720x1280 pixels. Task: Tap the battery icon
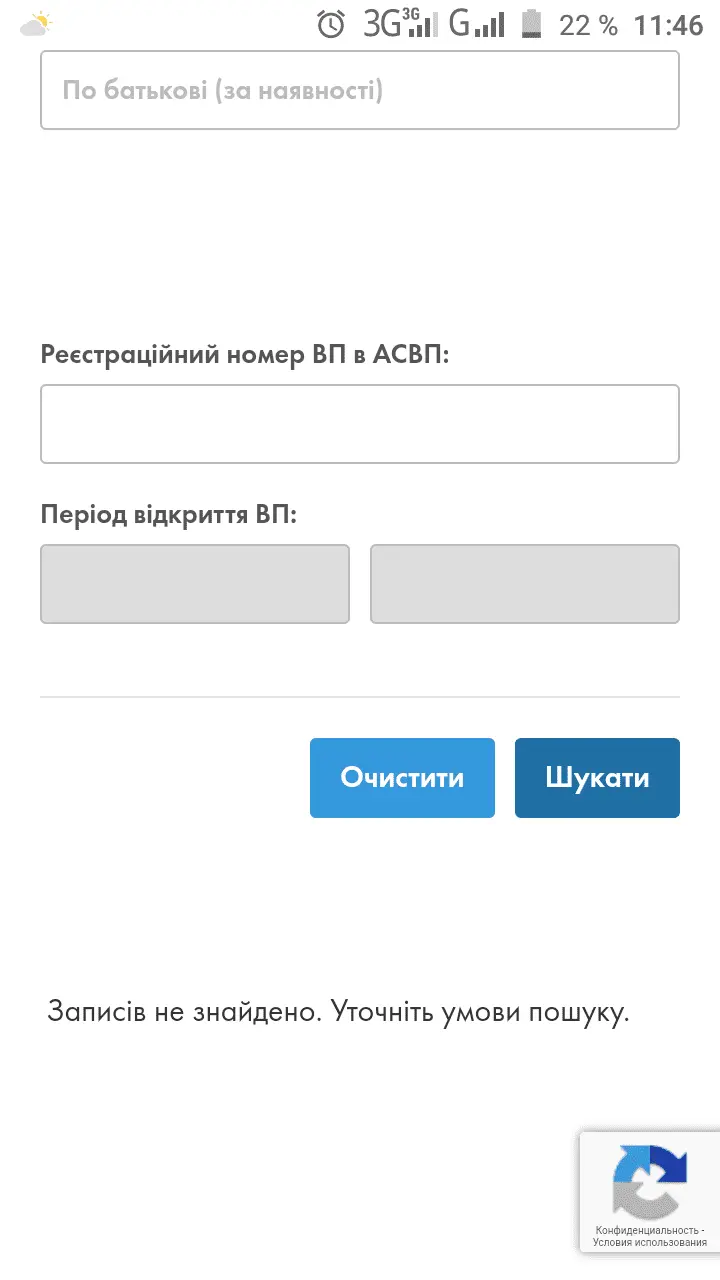533,24
